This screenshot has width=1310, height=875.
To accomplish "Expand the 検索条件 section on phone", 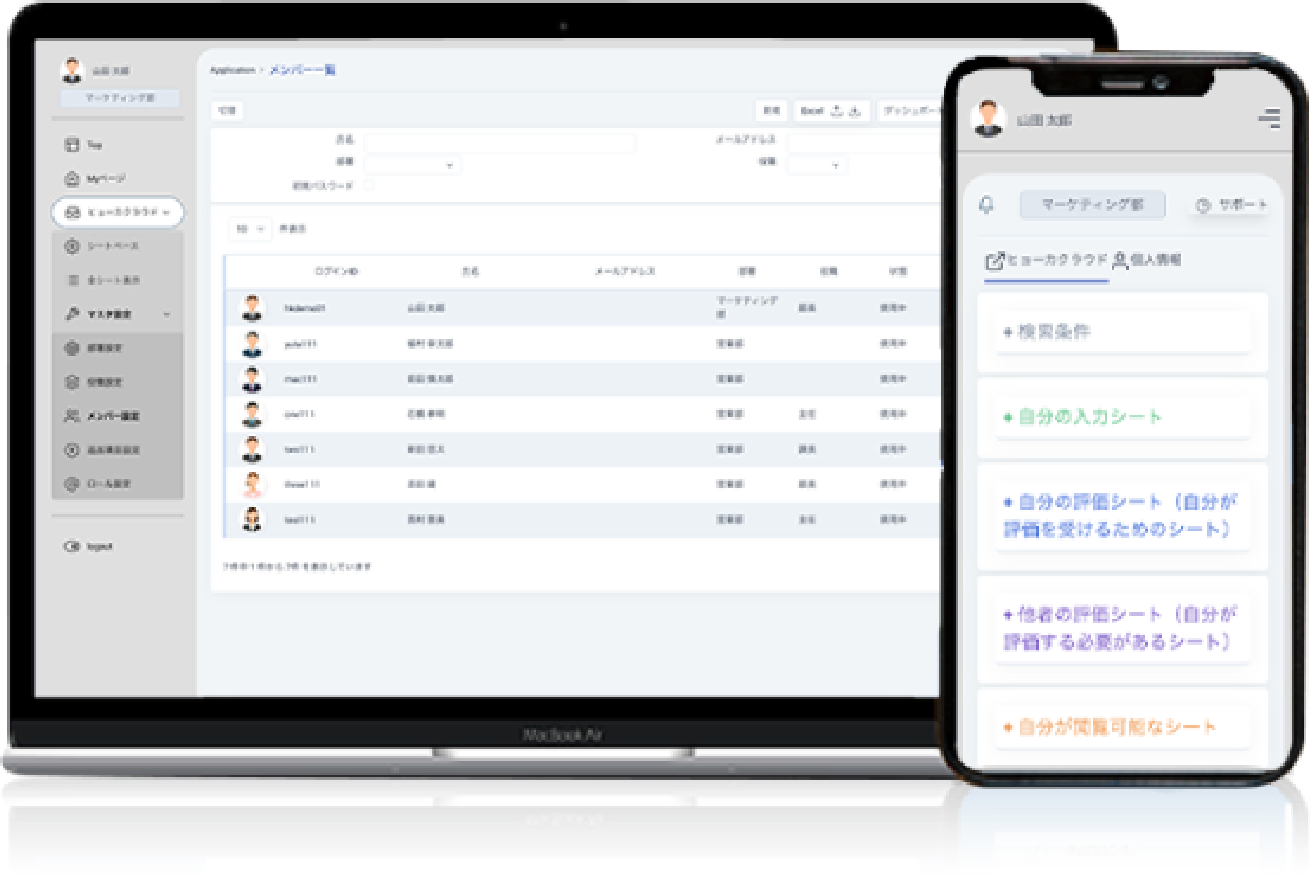I will click(x=1122, y=332).
